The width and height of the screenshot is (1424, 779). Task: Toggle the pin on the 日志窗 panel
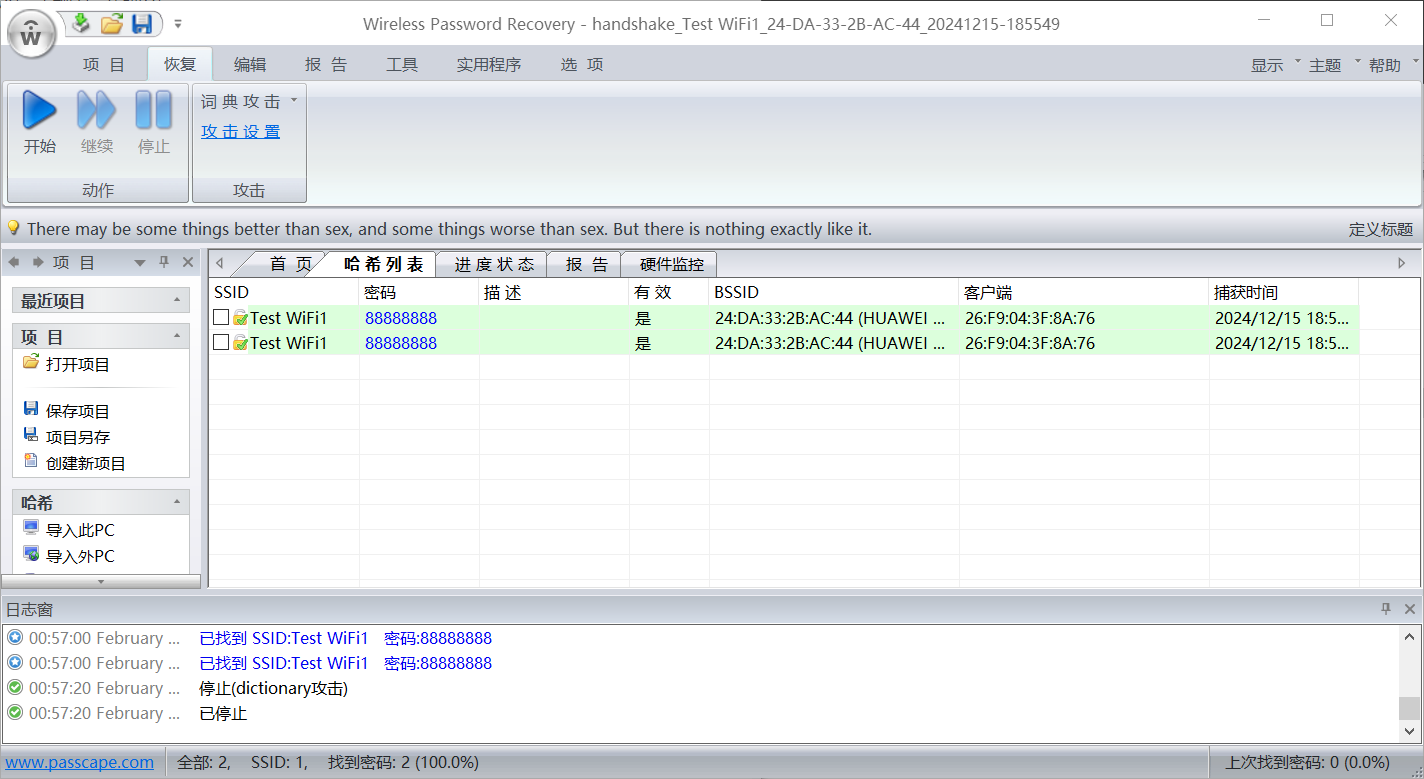pos(1387,608)
